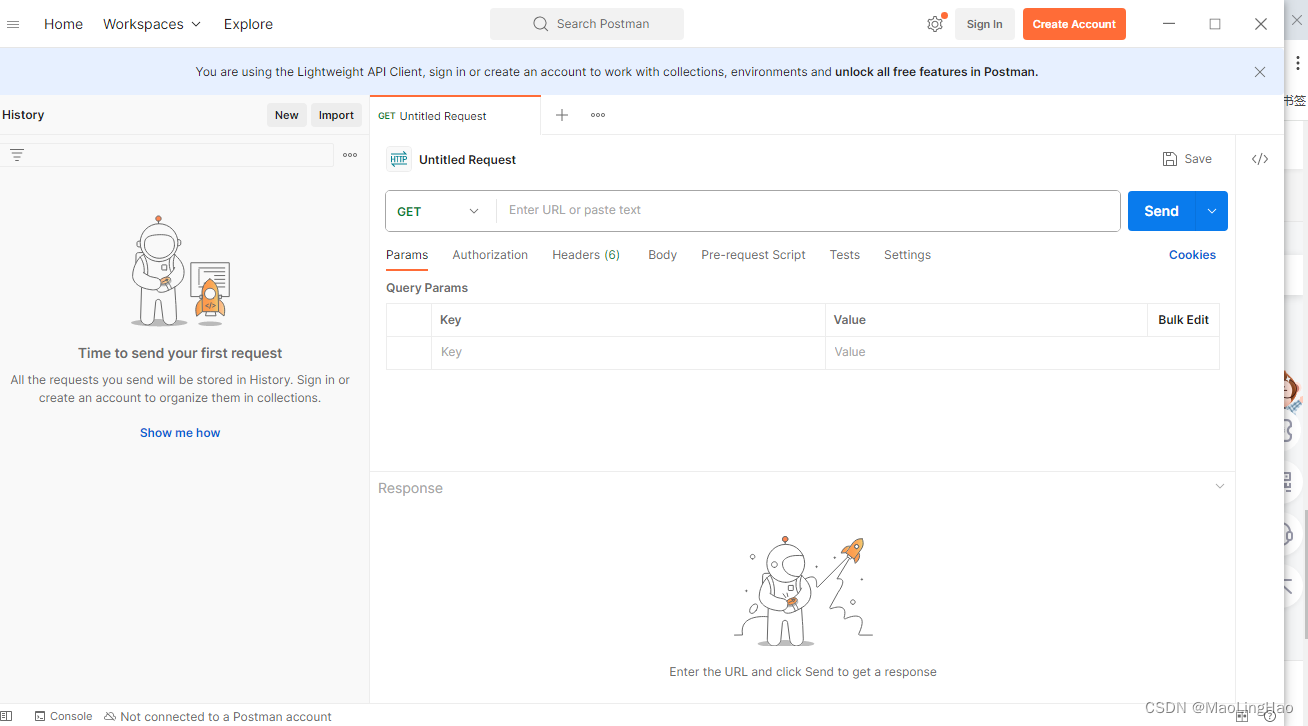The image size is (1308, 726).
Task: Open the hamburger menu icon
Action: pos(13,24)
